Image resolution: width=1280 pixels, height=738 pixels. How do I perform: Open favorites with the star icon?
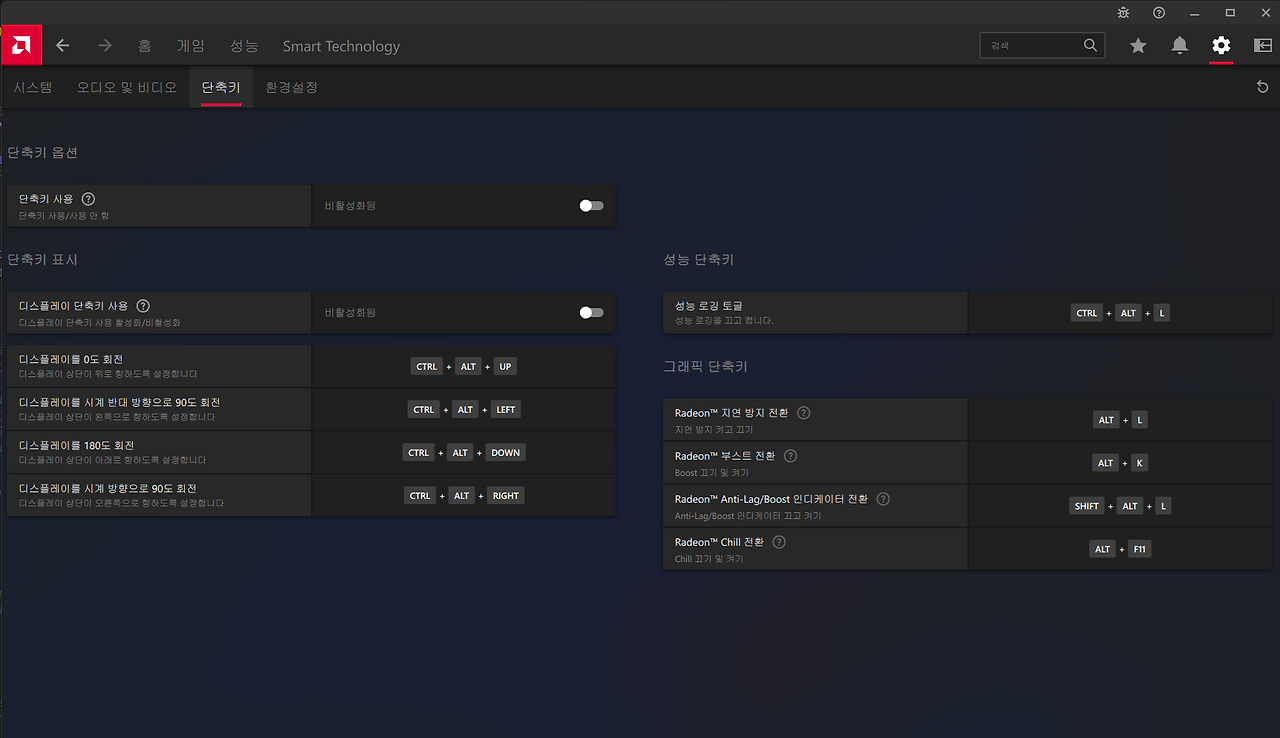[x=1138, y=45]
